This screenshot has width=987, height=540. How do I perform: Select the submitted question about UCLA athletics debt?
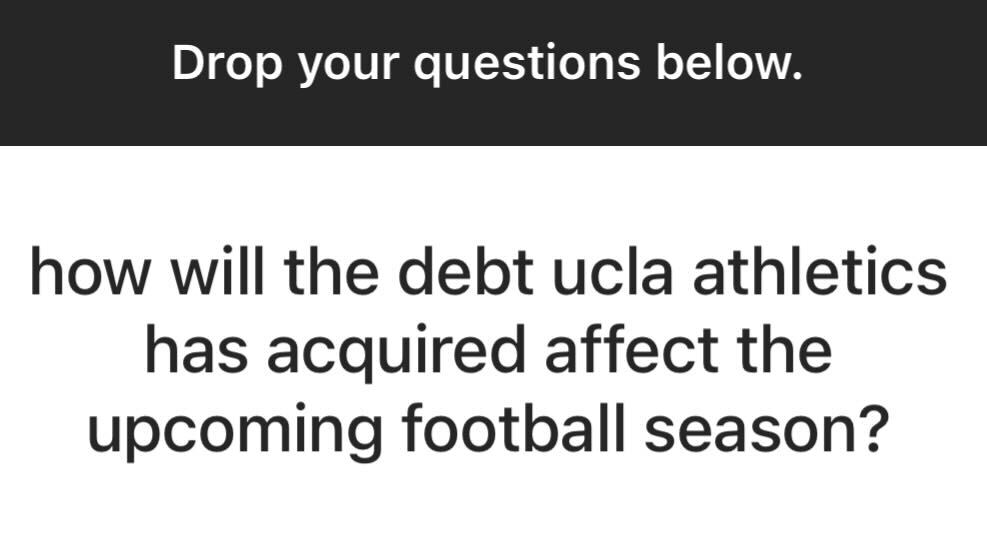coord(488,350)
